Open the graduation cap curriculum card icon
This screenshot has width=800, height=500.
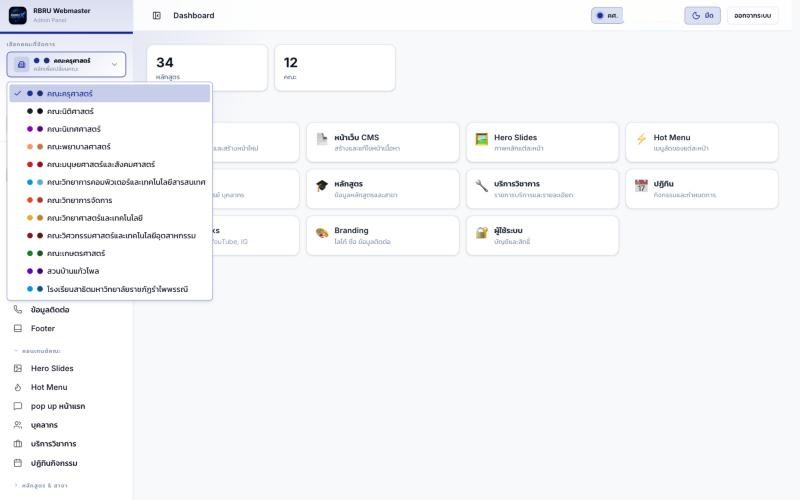click(322, 186)
